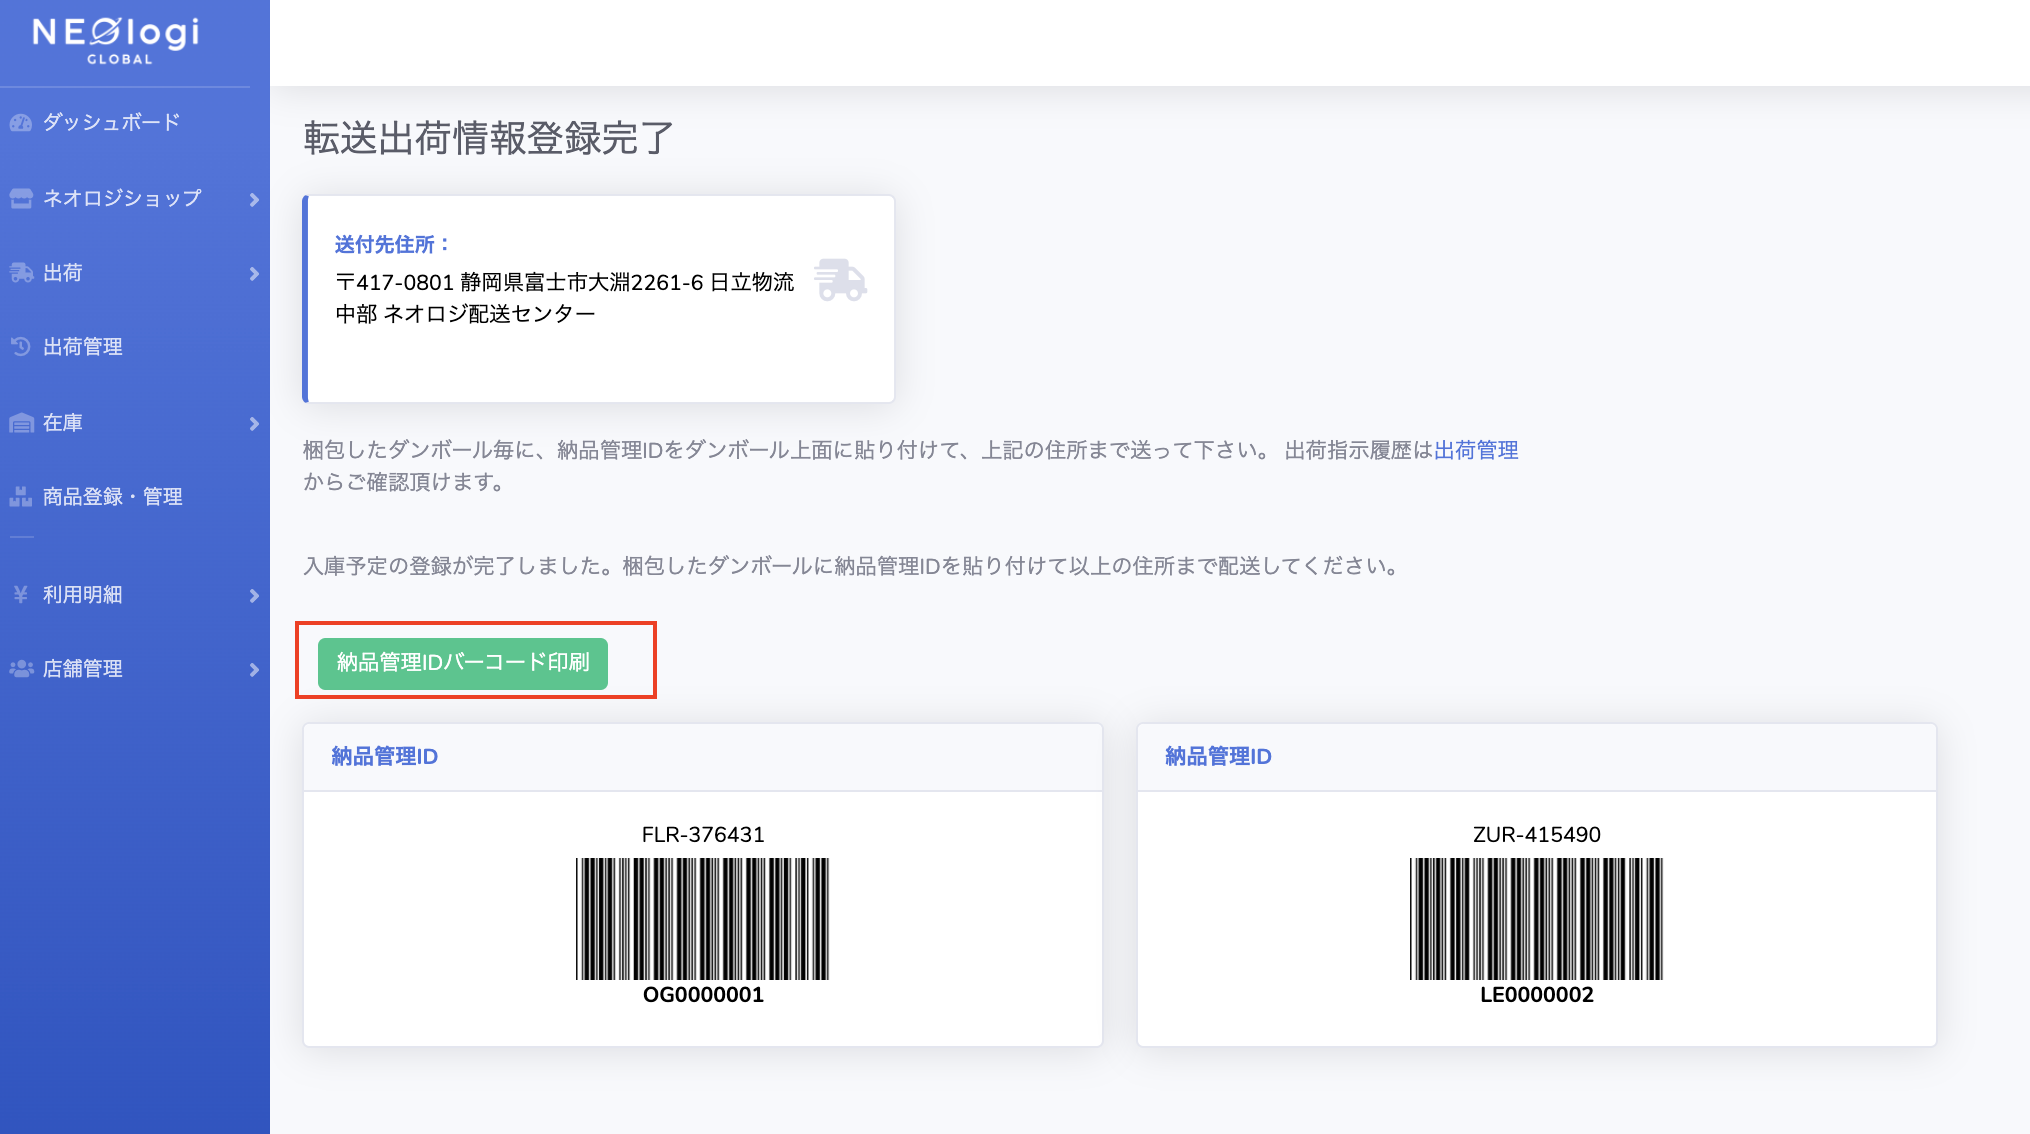Click the dashboard gauge icon
The width and height of the screenshot is (2030, 1134).
coord(21,123)
